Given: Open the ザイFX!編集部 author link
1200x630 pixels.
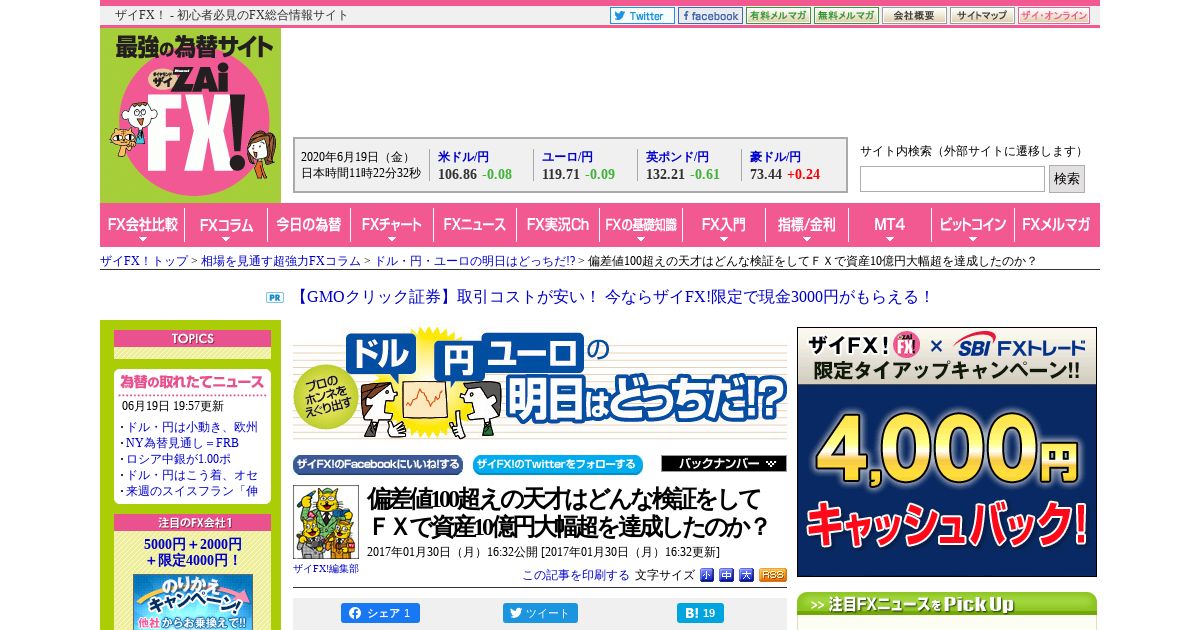Looking at the screenshot, I should tap(326, 568).
